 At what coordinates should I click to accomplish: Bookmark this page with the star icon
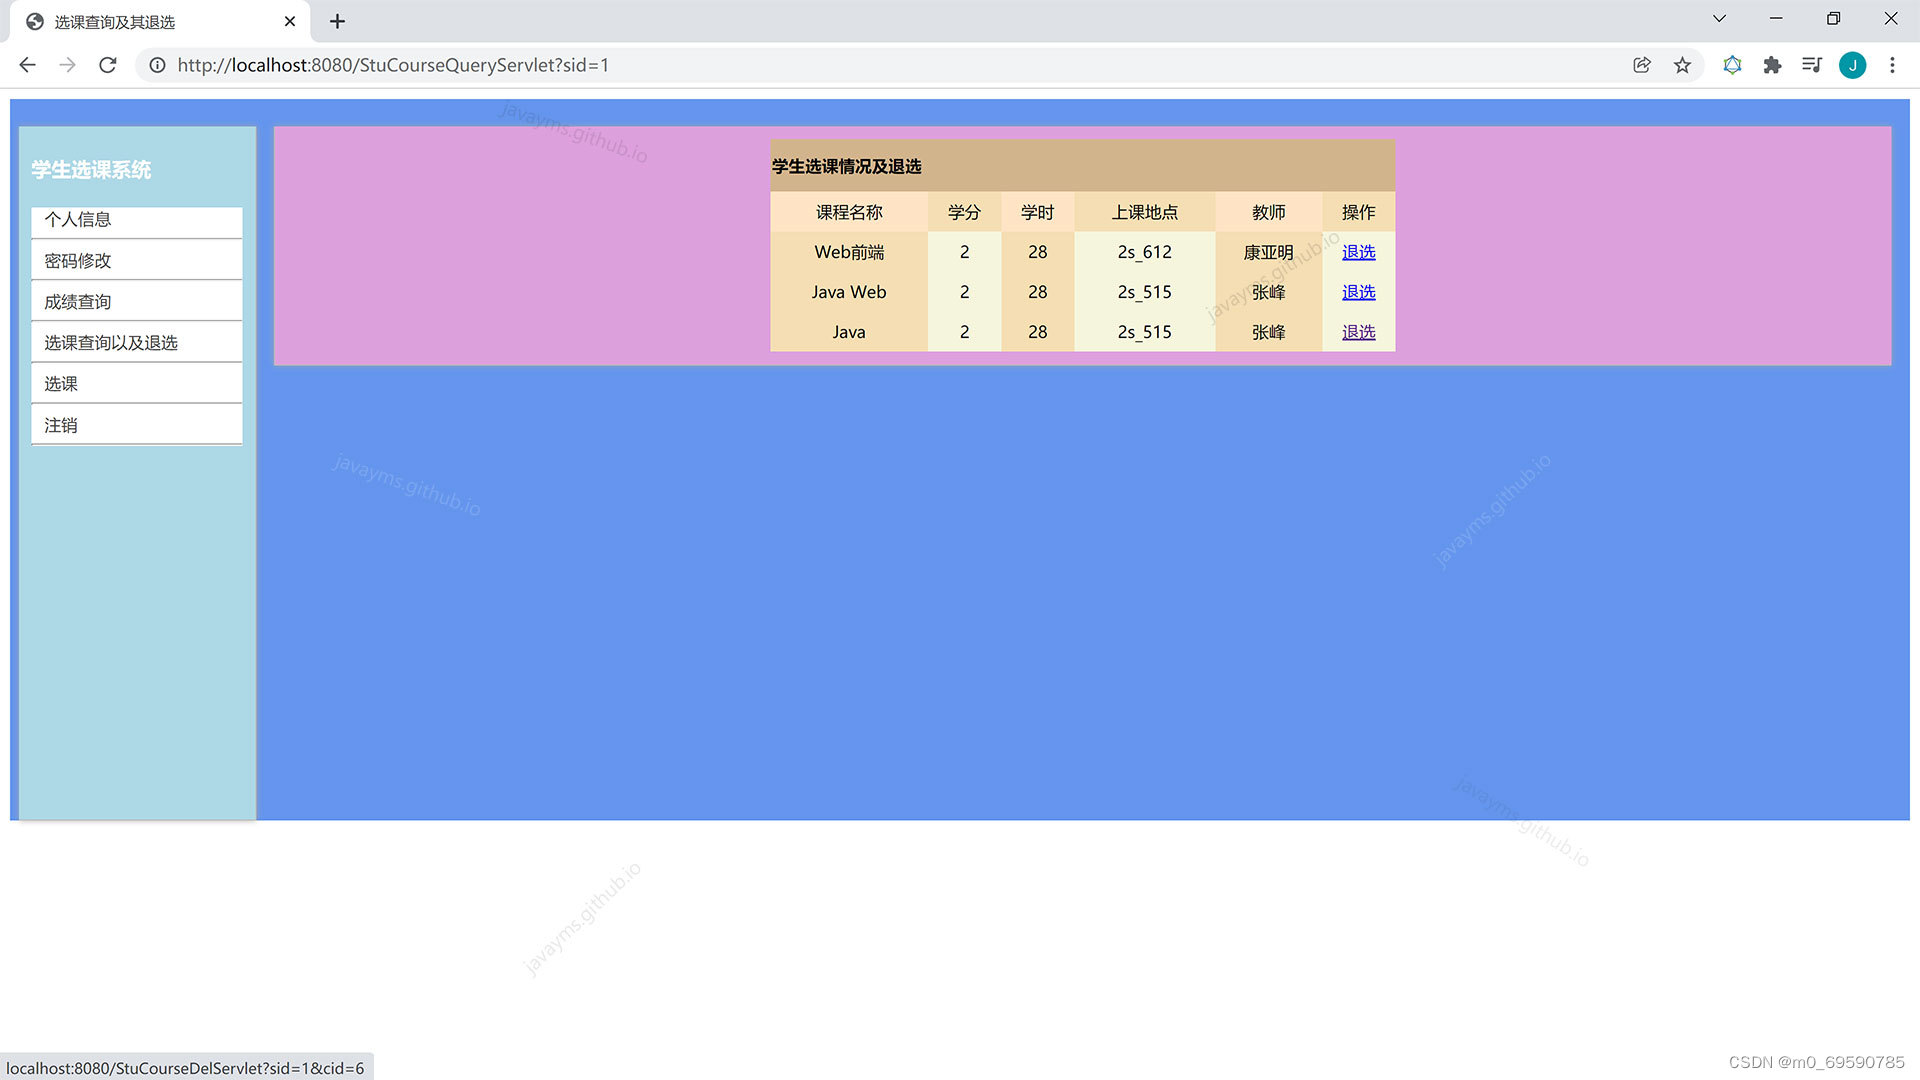[x=1682, y=65]
